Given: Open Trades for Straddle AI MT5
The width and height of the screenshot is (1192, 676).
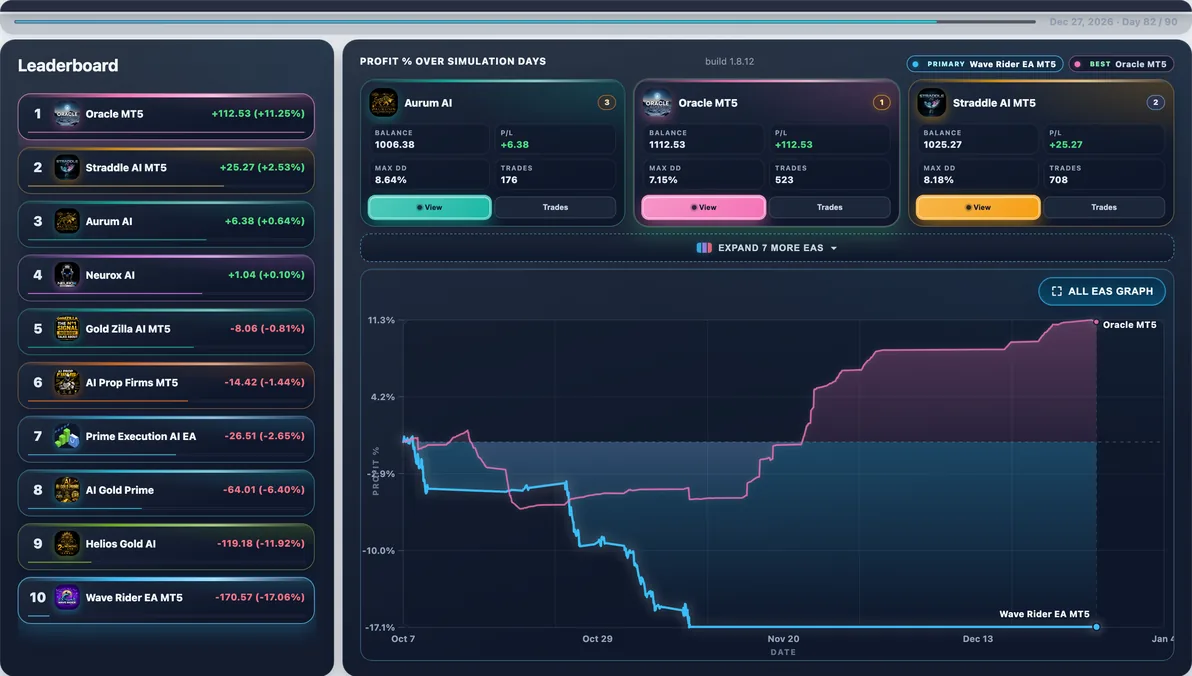Looking at the screenshot, I should [x=1104, y=208].
